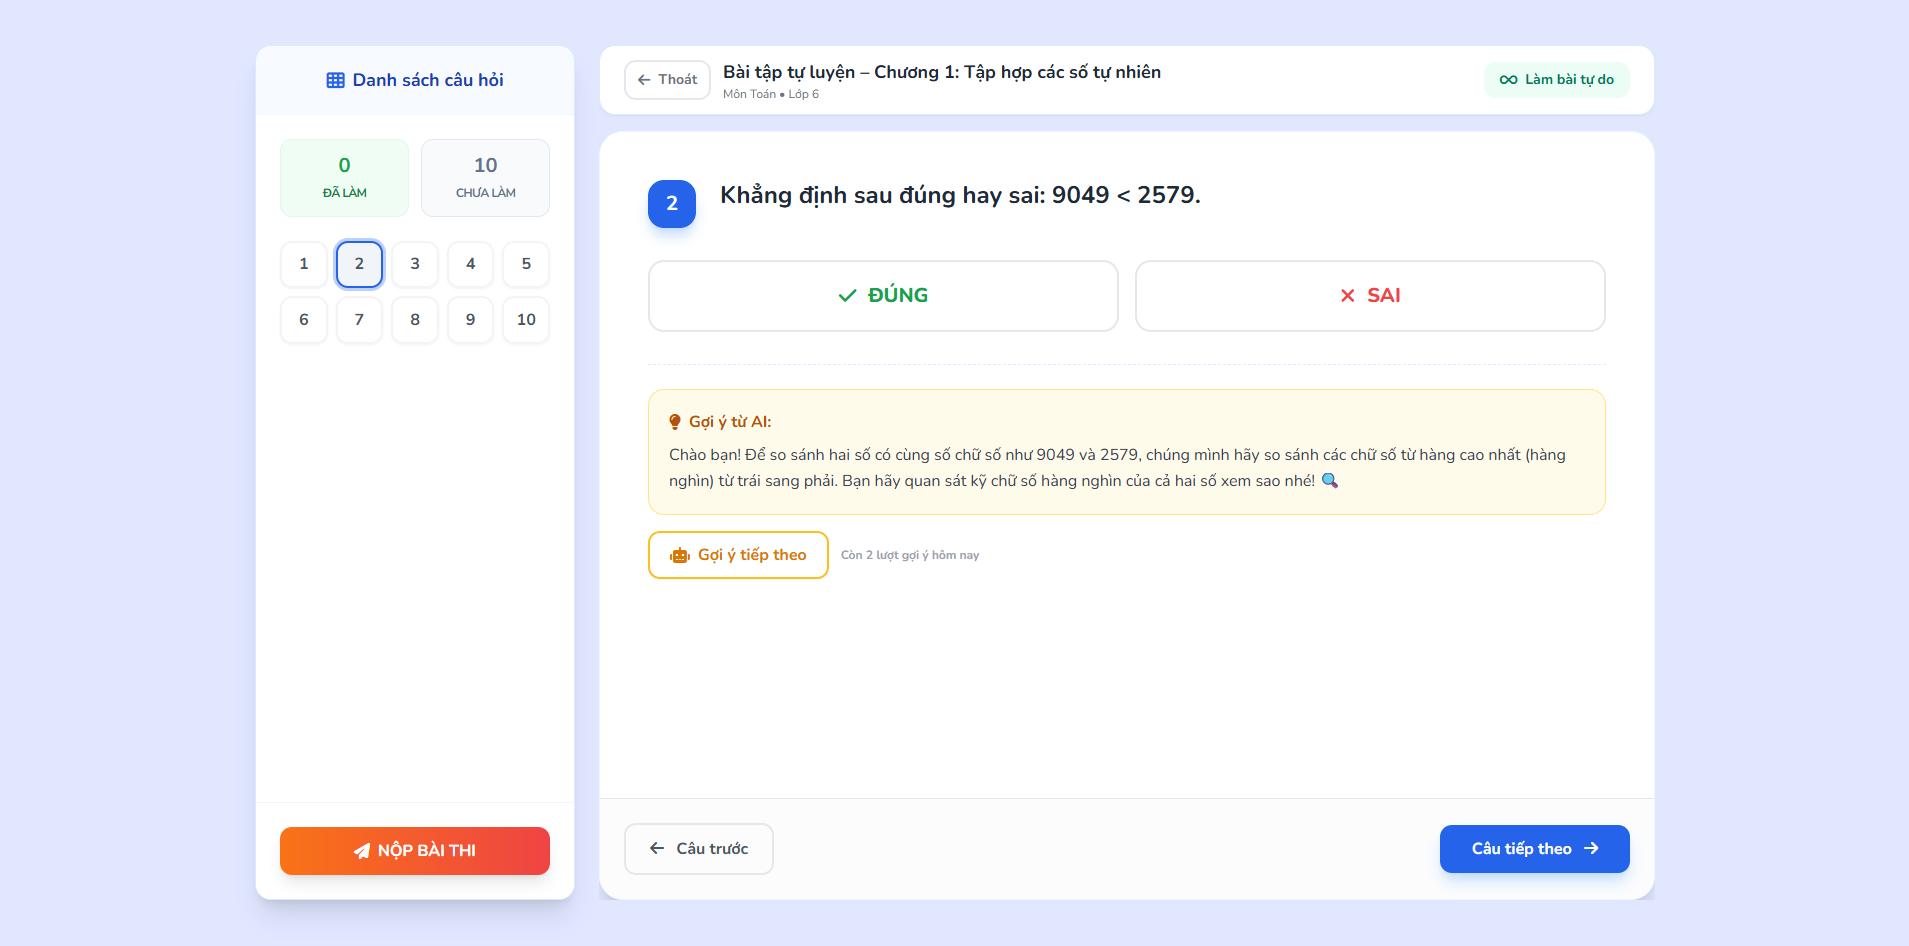Viewport: 1909px width, 946px height.
Task: Choose SAI as the answer
Action: click(1370, 296)
